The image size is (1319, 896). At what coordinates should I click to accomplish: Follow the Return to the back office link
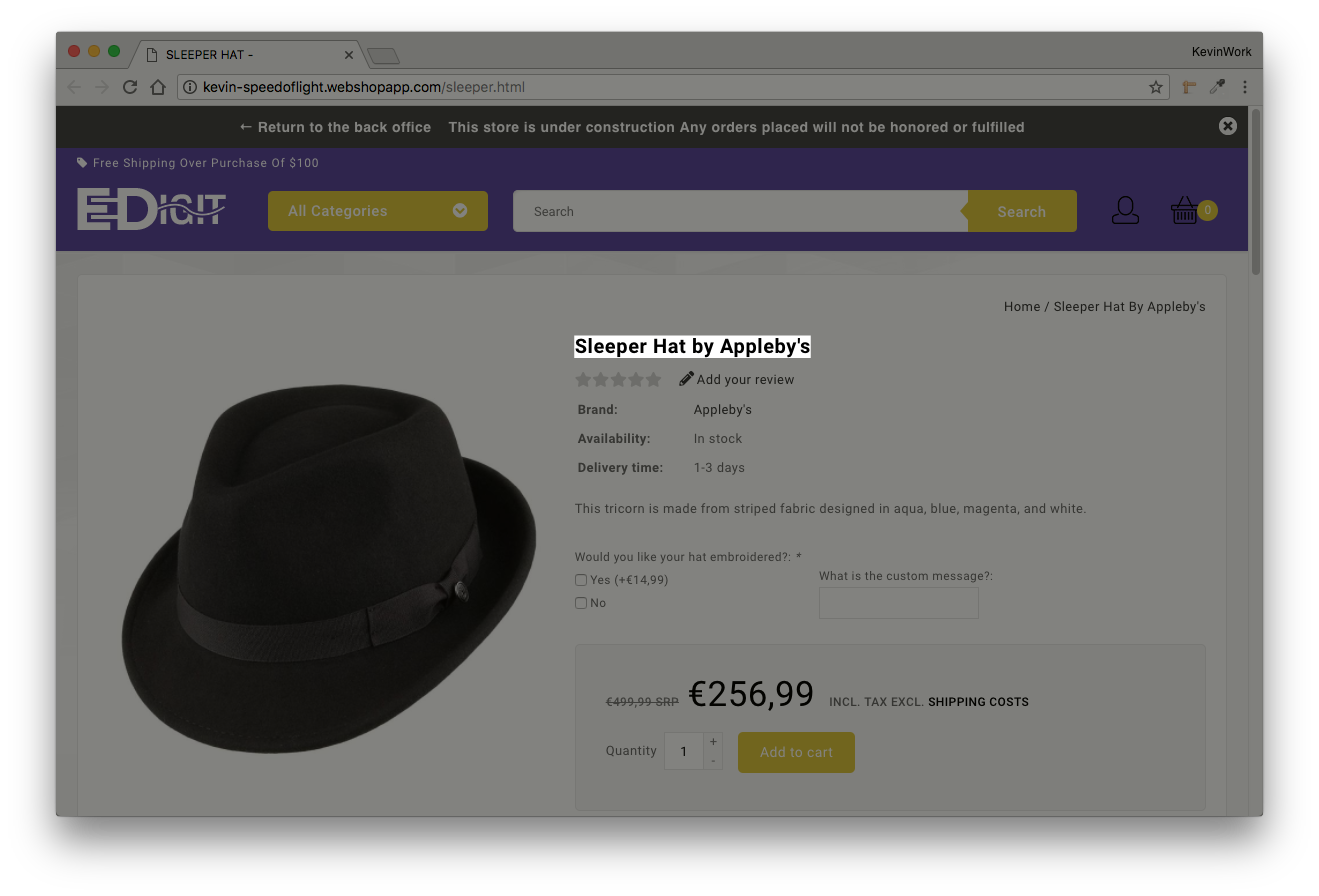pos(335,127)
